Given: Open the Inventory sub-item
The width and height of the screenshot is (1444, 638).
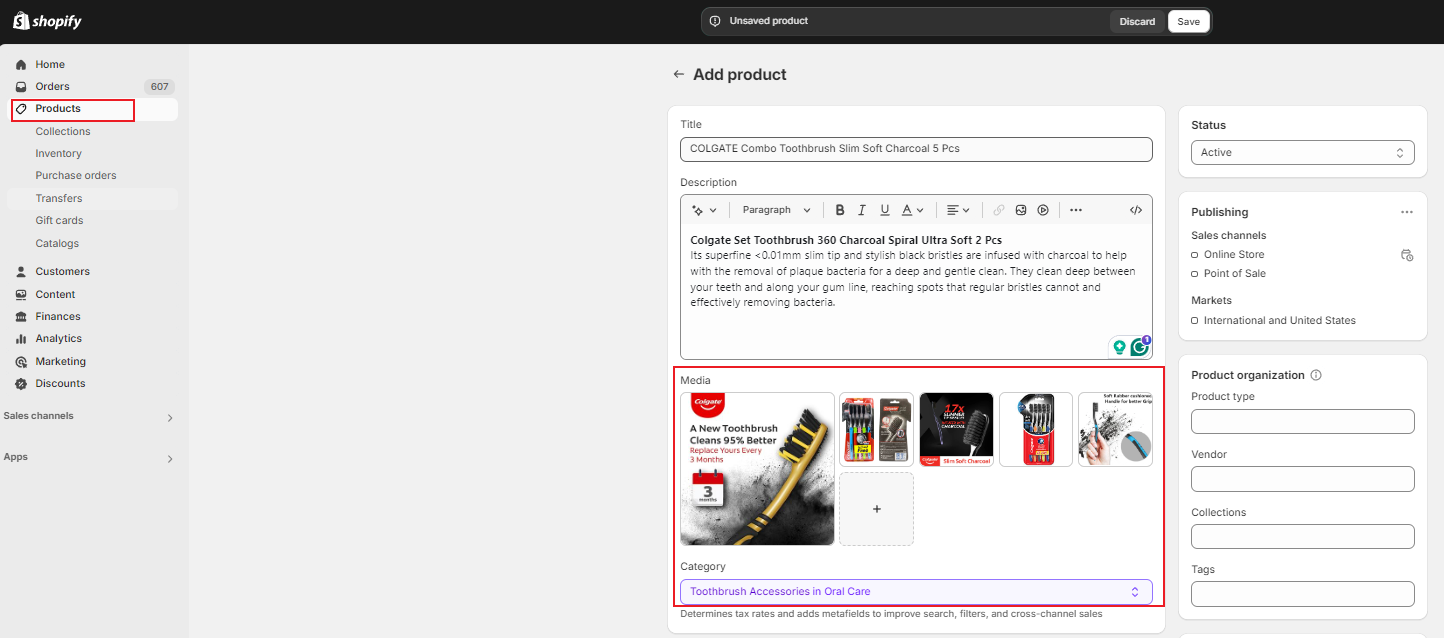Looking at the screenshot, I should [59, 153].
